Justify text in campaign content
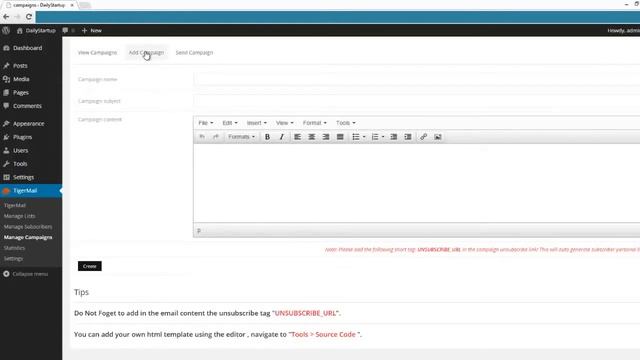Screen dimensions: 640x360 pos(340,137)
